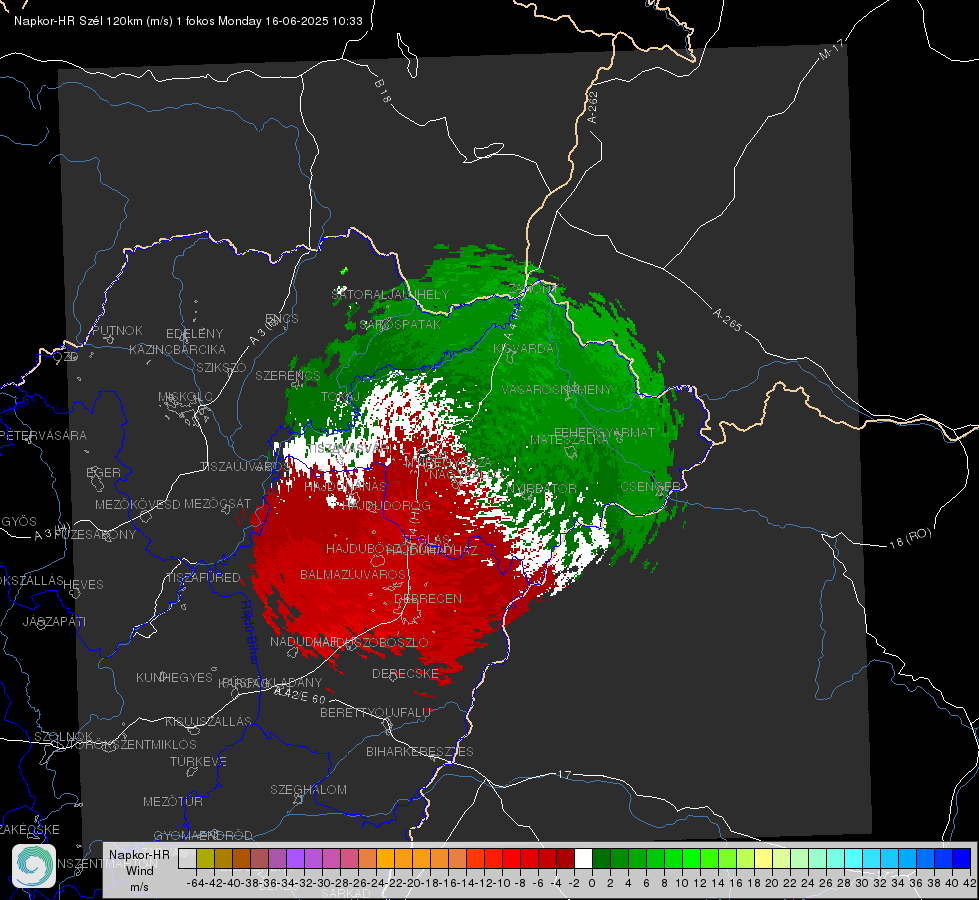This screenshot has height=900, width=979.
Task: Click the KISÚJSZÁLLÁS label
Action: 208,721
